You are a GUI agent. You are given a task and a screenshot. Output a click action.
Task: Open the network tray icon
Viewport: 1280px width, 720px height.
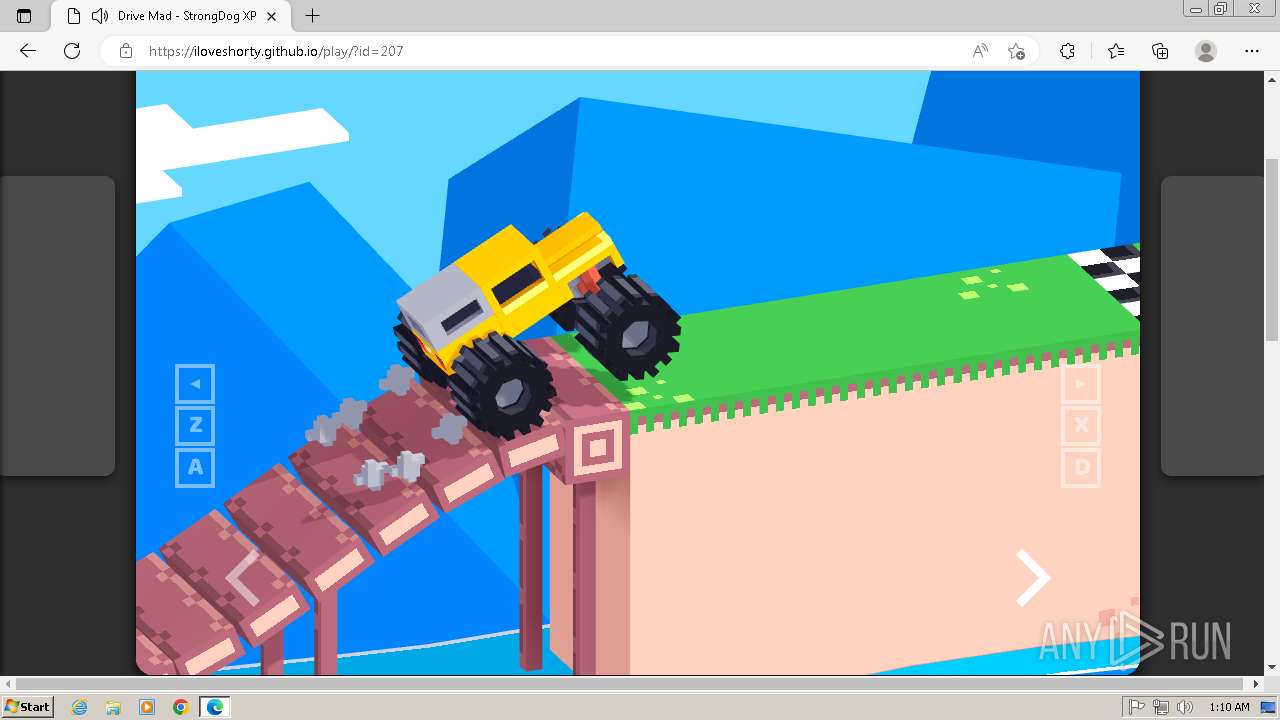coord(1161,707)
